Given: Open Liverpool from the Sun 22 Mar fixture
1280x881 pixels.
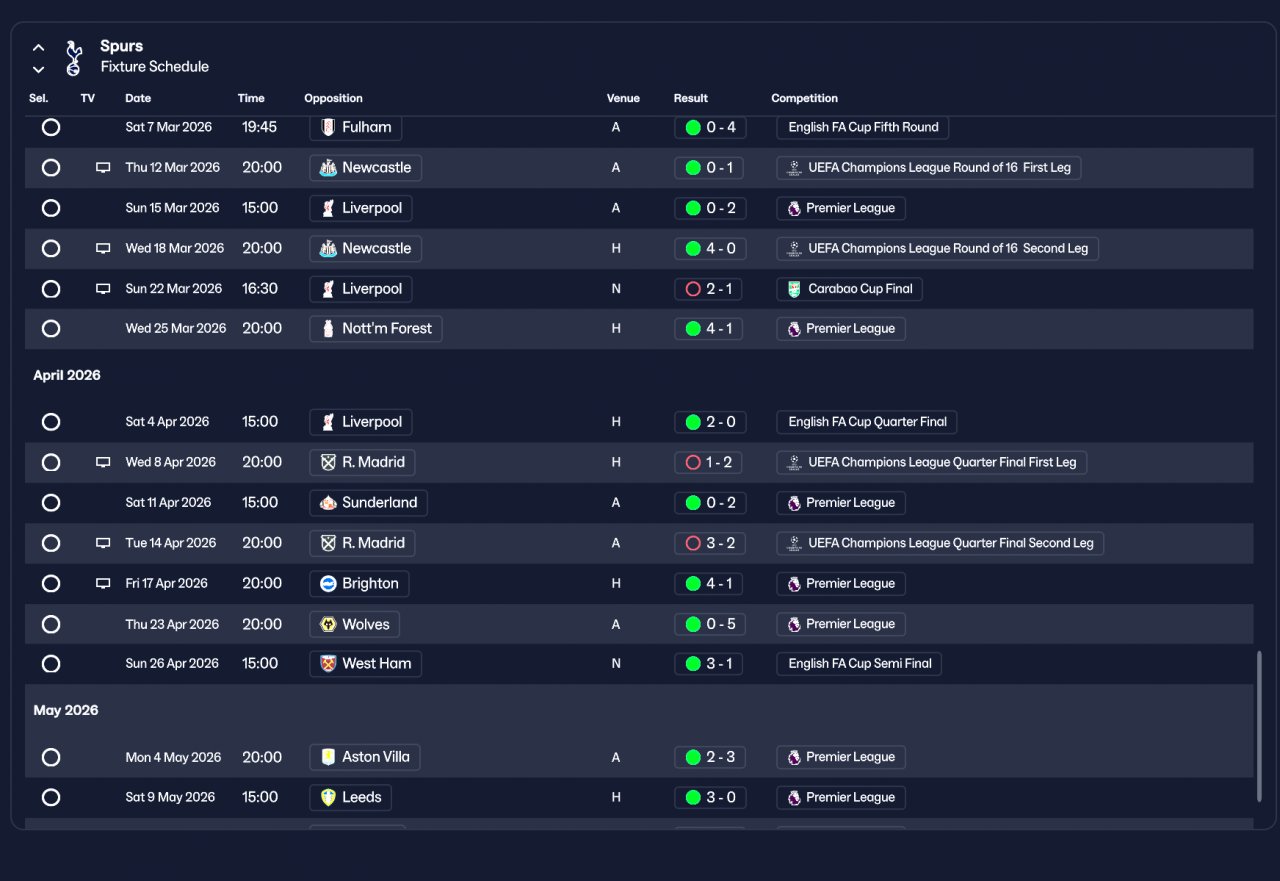Looking at the screenshot, I should [361, 289].
